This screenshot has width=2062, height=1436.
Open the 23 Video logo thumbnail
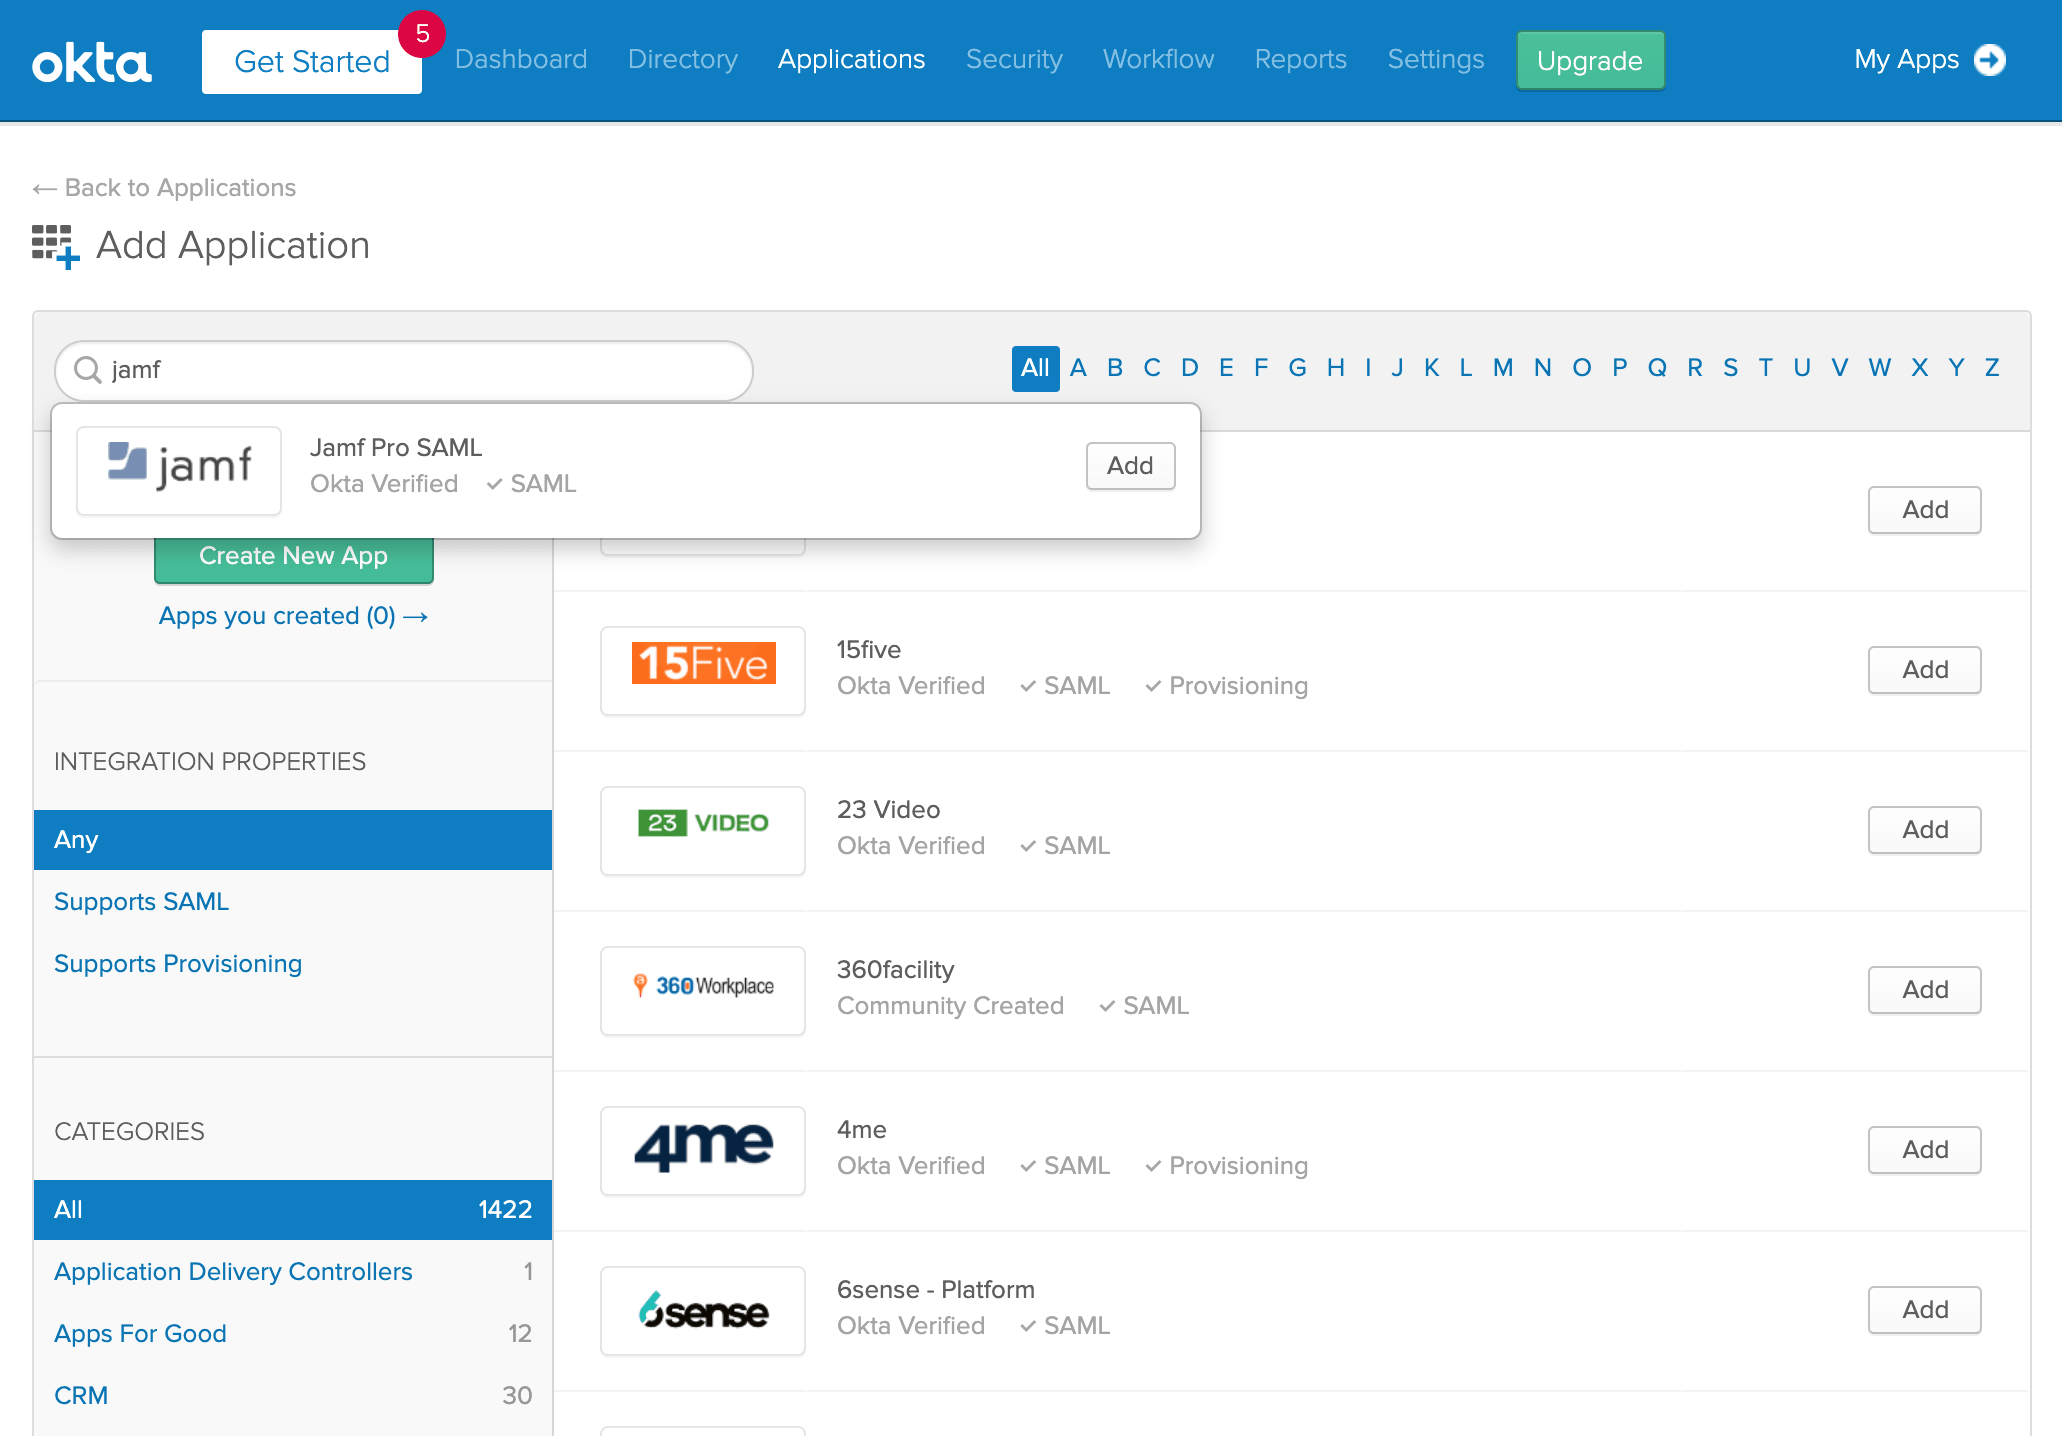[x=703, y=831]
